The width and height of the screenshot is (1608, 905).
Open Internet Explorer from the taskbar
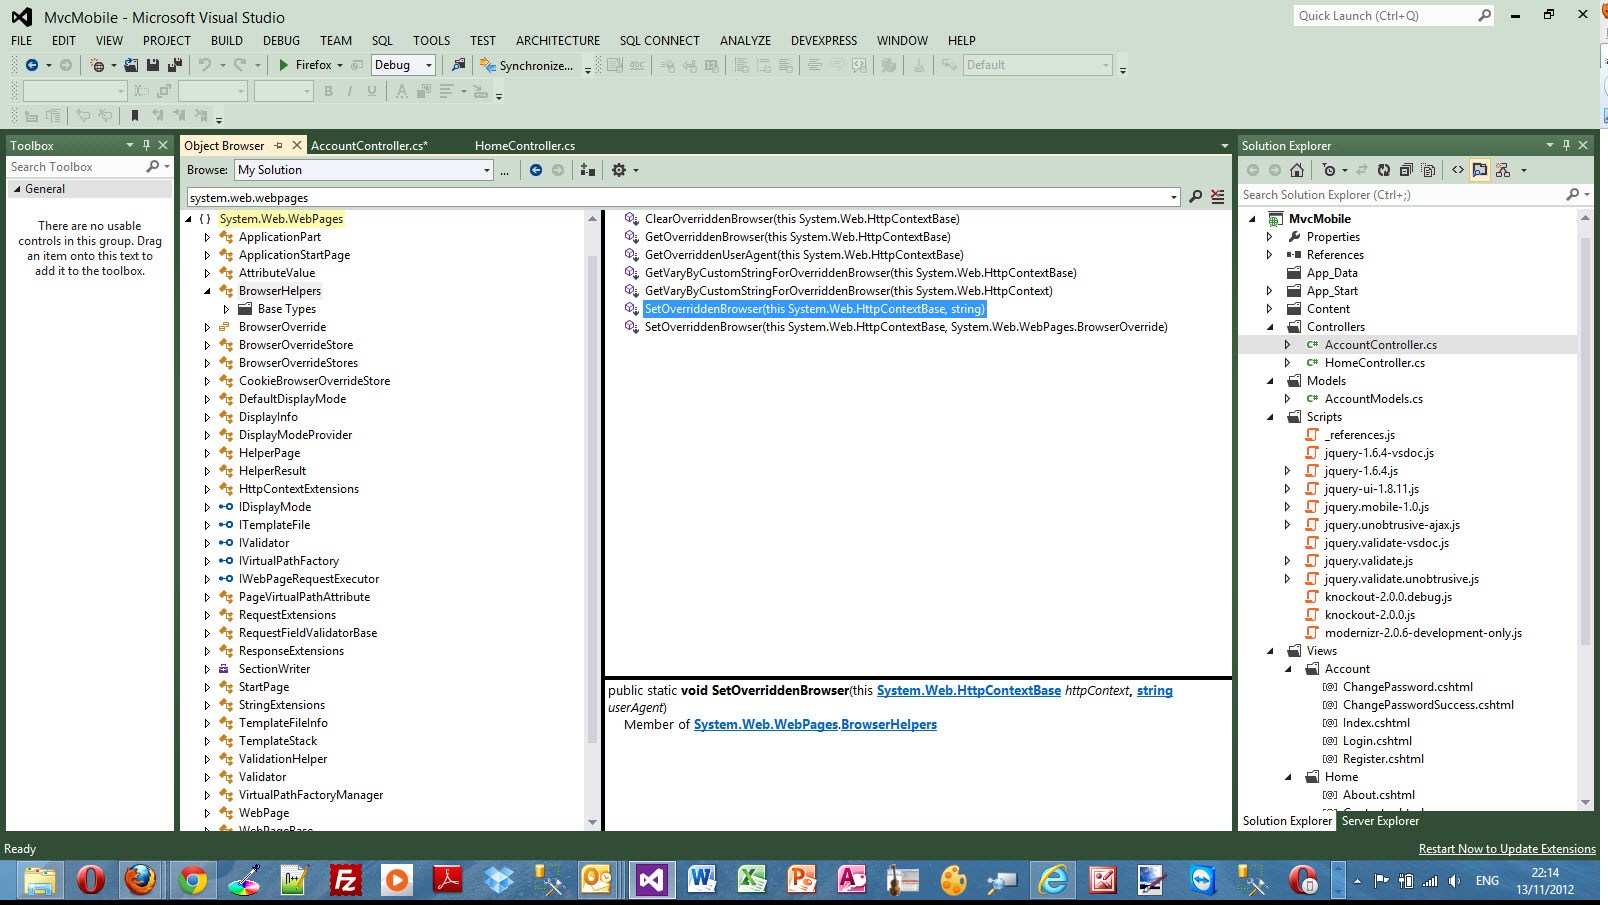click(1052, 880)
